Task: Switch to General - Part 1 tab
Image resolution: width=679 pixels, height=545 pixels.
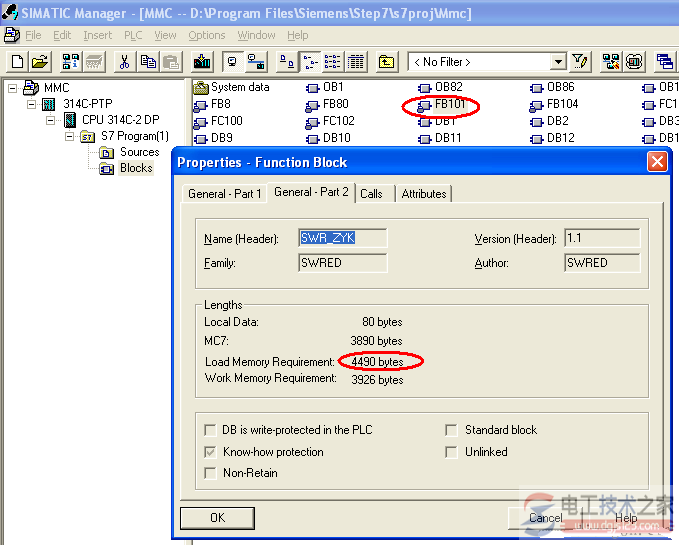Action: (x=224, y=194)
